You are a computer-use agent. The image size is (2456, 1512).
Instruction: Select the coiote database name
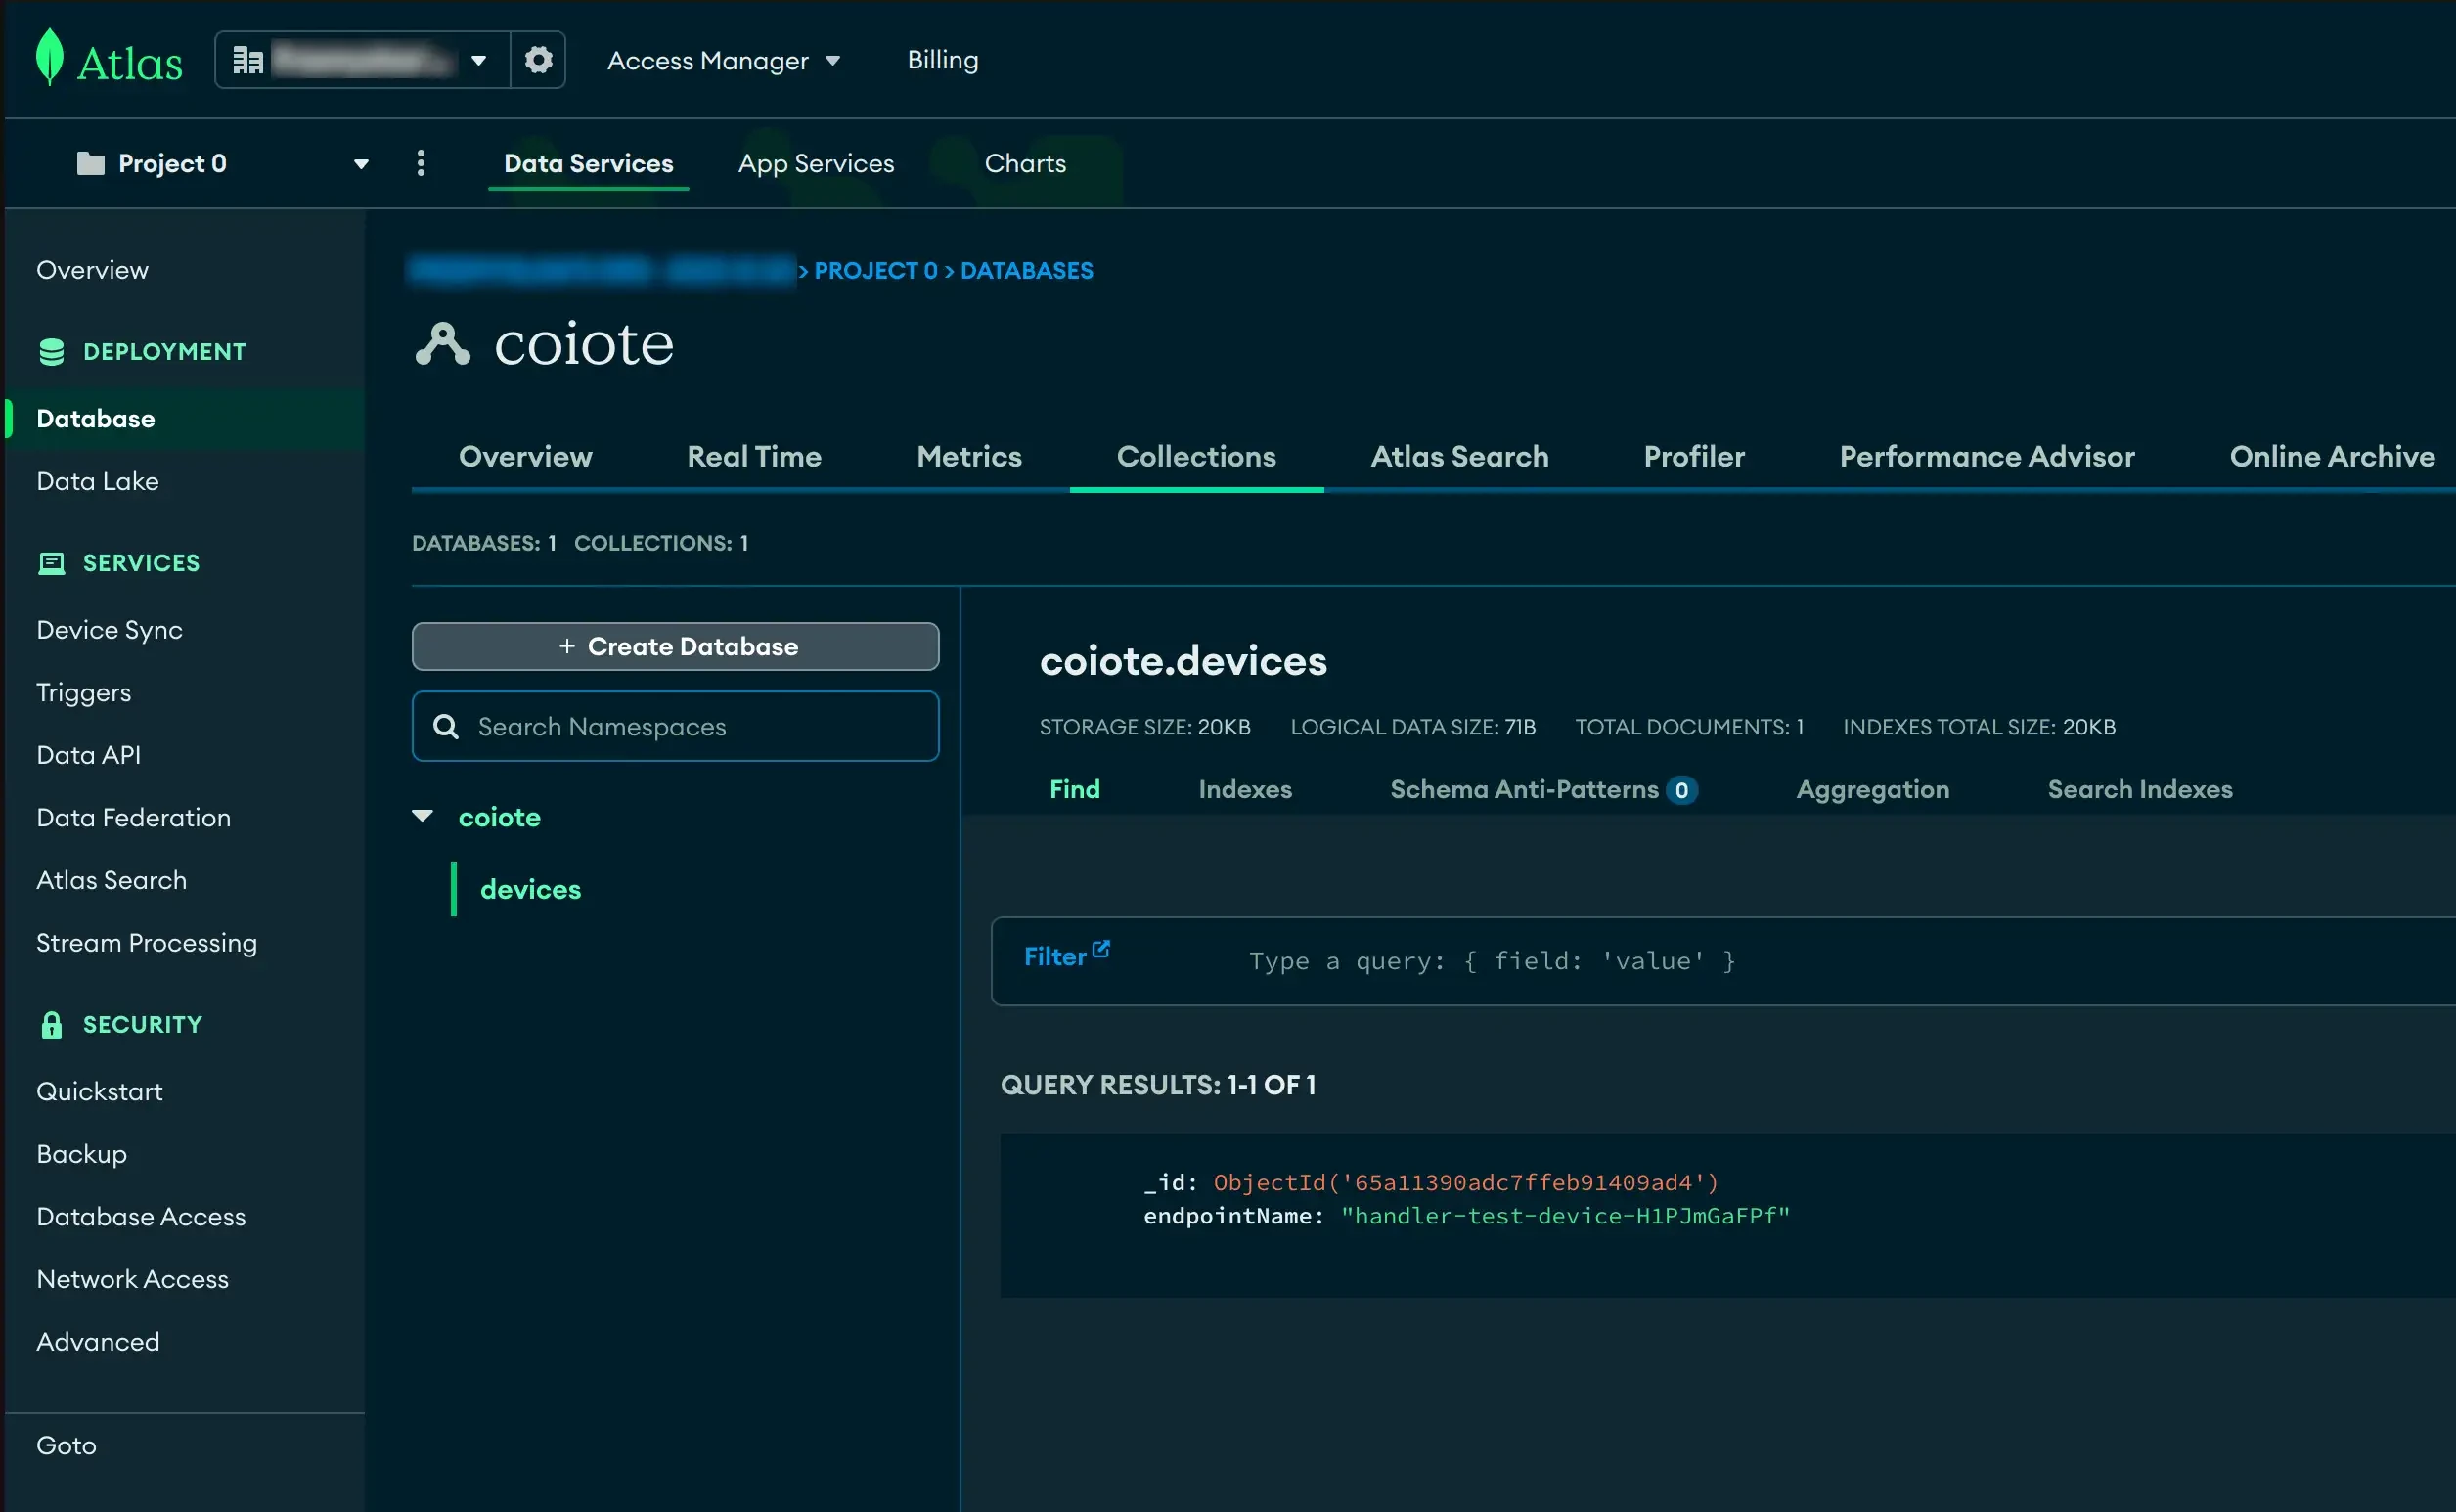coord(499,817)
